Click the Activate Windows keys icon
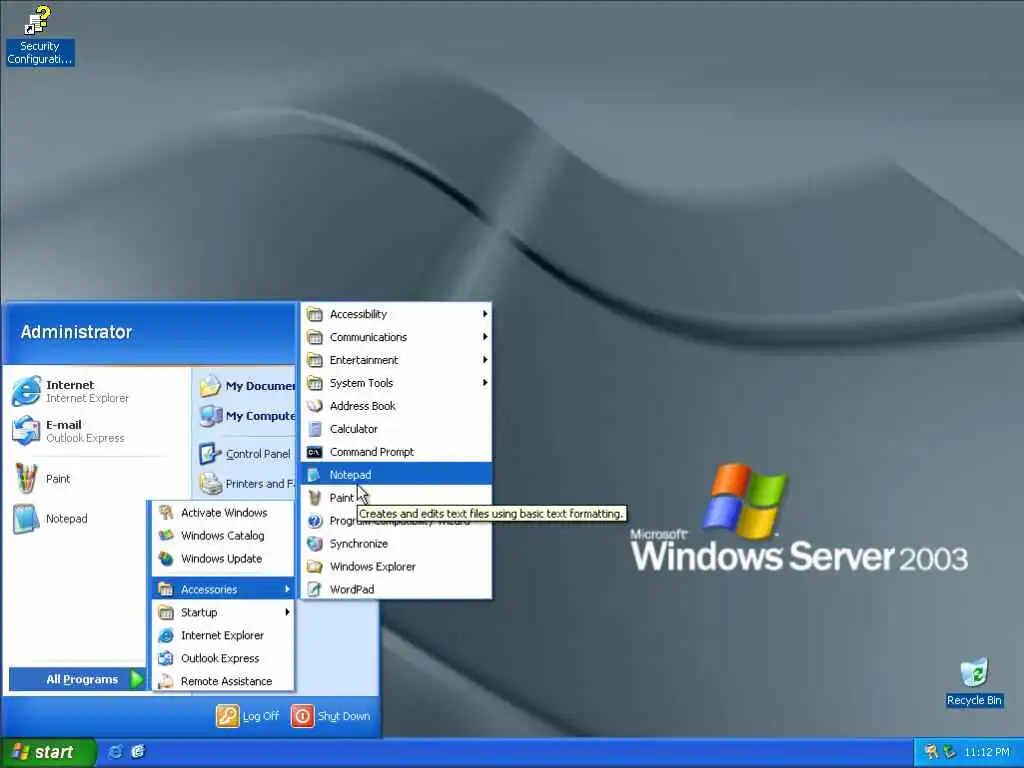This screenshot has width=1024, height=768. pos(167,513)
